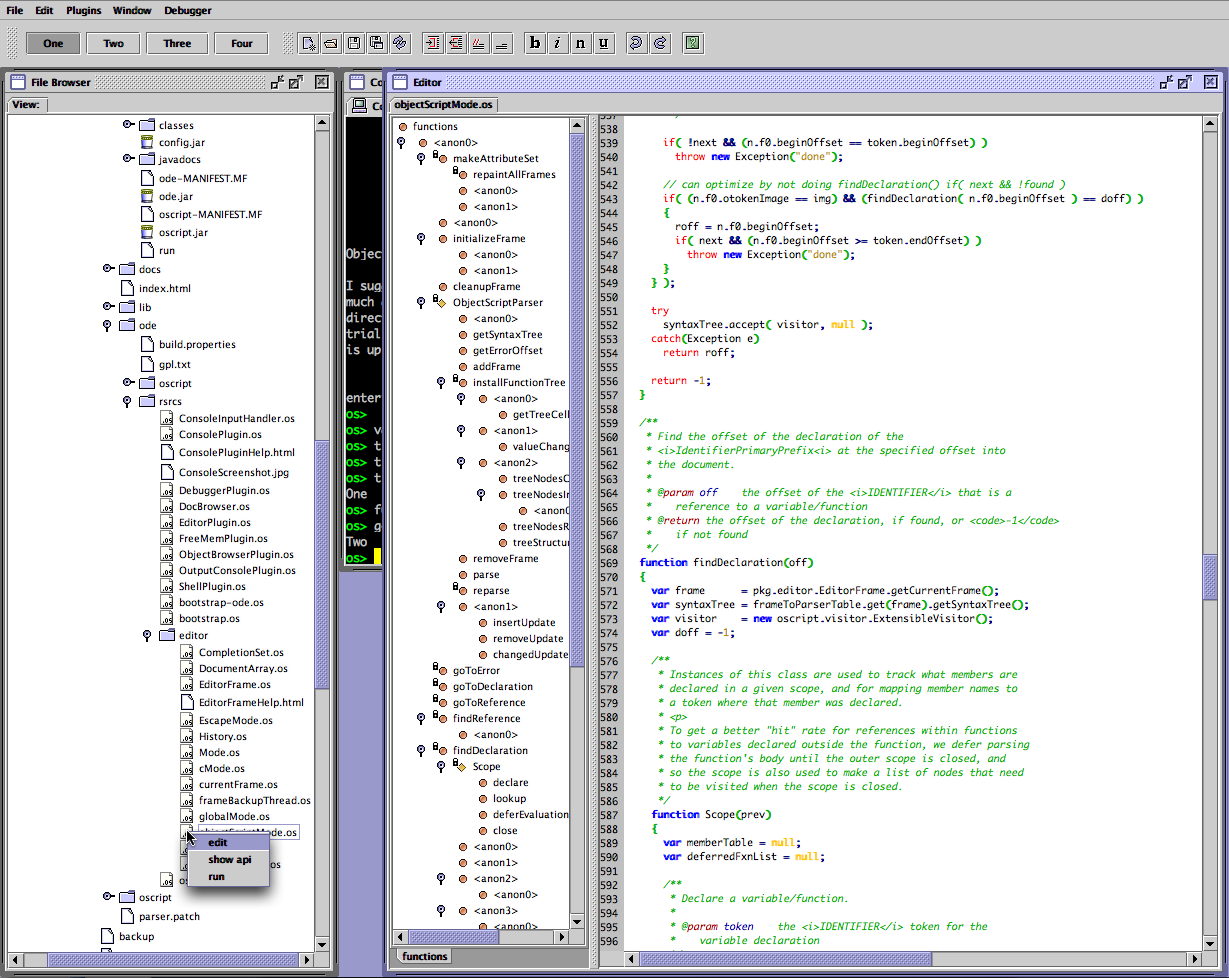Click the save (floppy disk) toolbar icon
Viewport: 1229px width, 978px height.
(x=354, y=43)
